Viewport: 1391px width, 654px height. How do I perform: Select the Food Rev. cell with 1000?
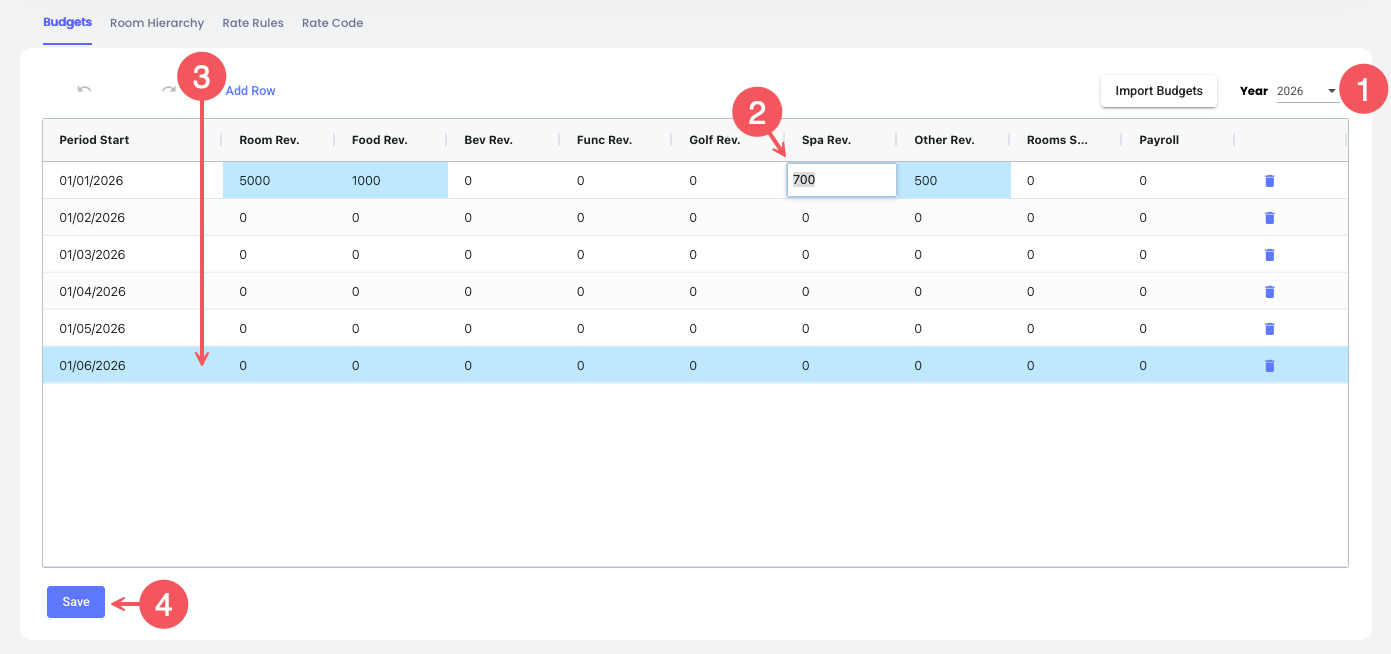[391, 181]
